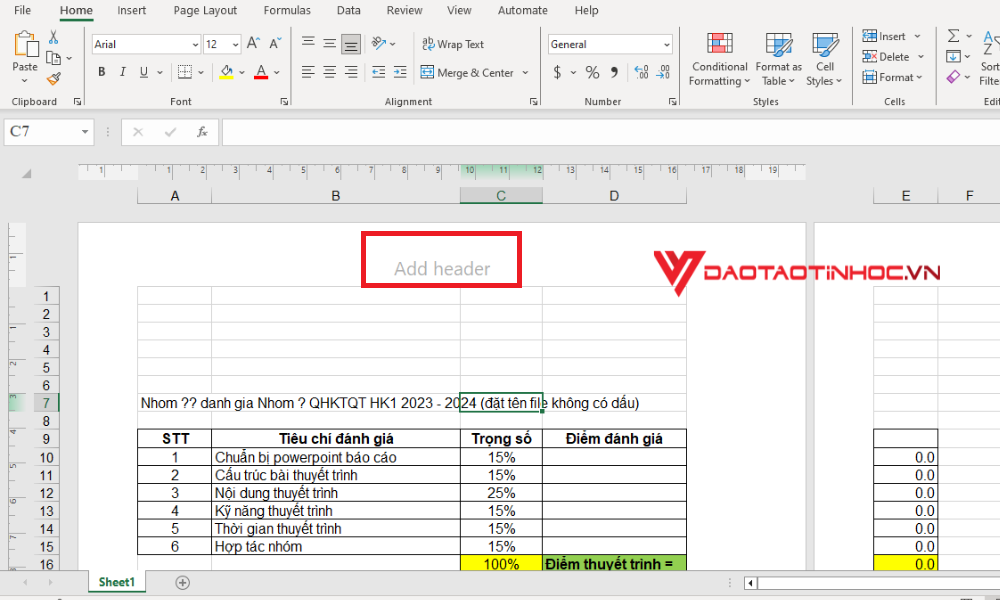Expand Name Box dropdown arrow
Viewport: 1000px width, 600px height.
click(x=84, y=132)
